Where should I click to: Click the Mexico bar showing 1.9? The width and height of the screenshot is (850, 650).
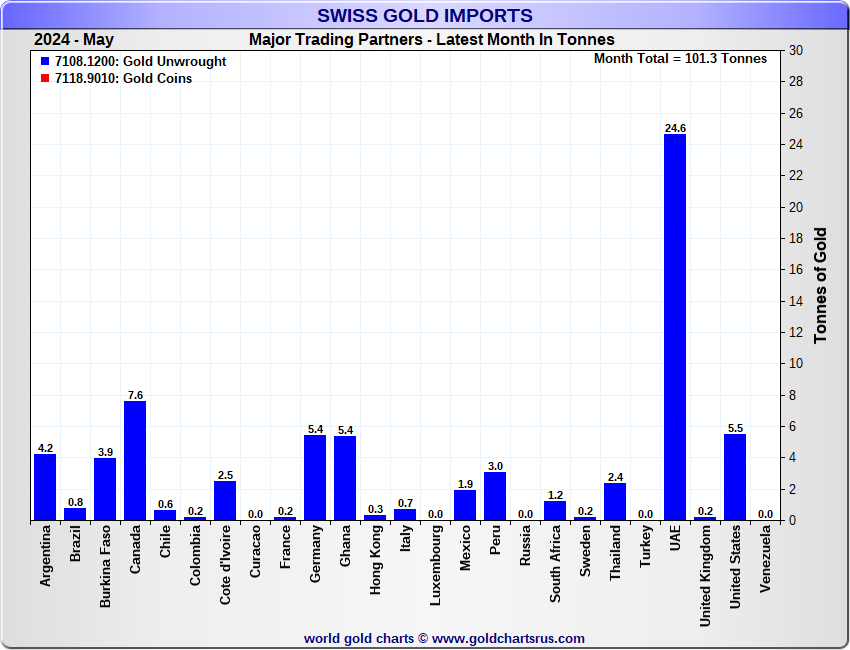(x=465, y=505)
